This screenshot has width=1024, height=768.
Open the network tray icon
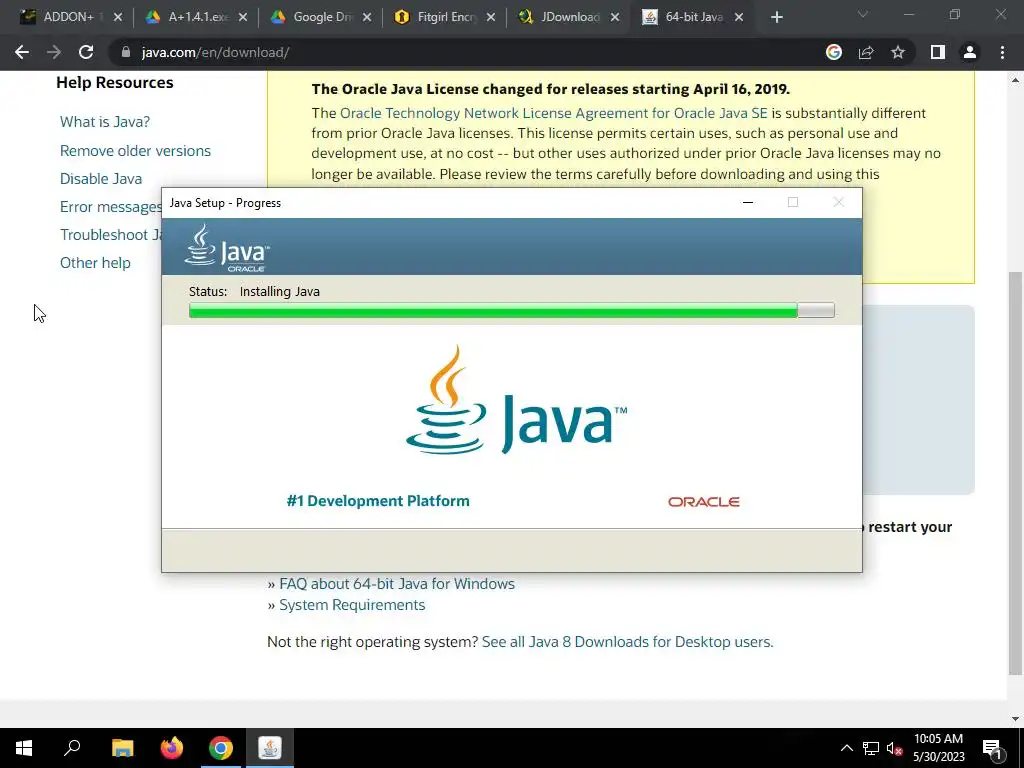871,748
